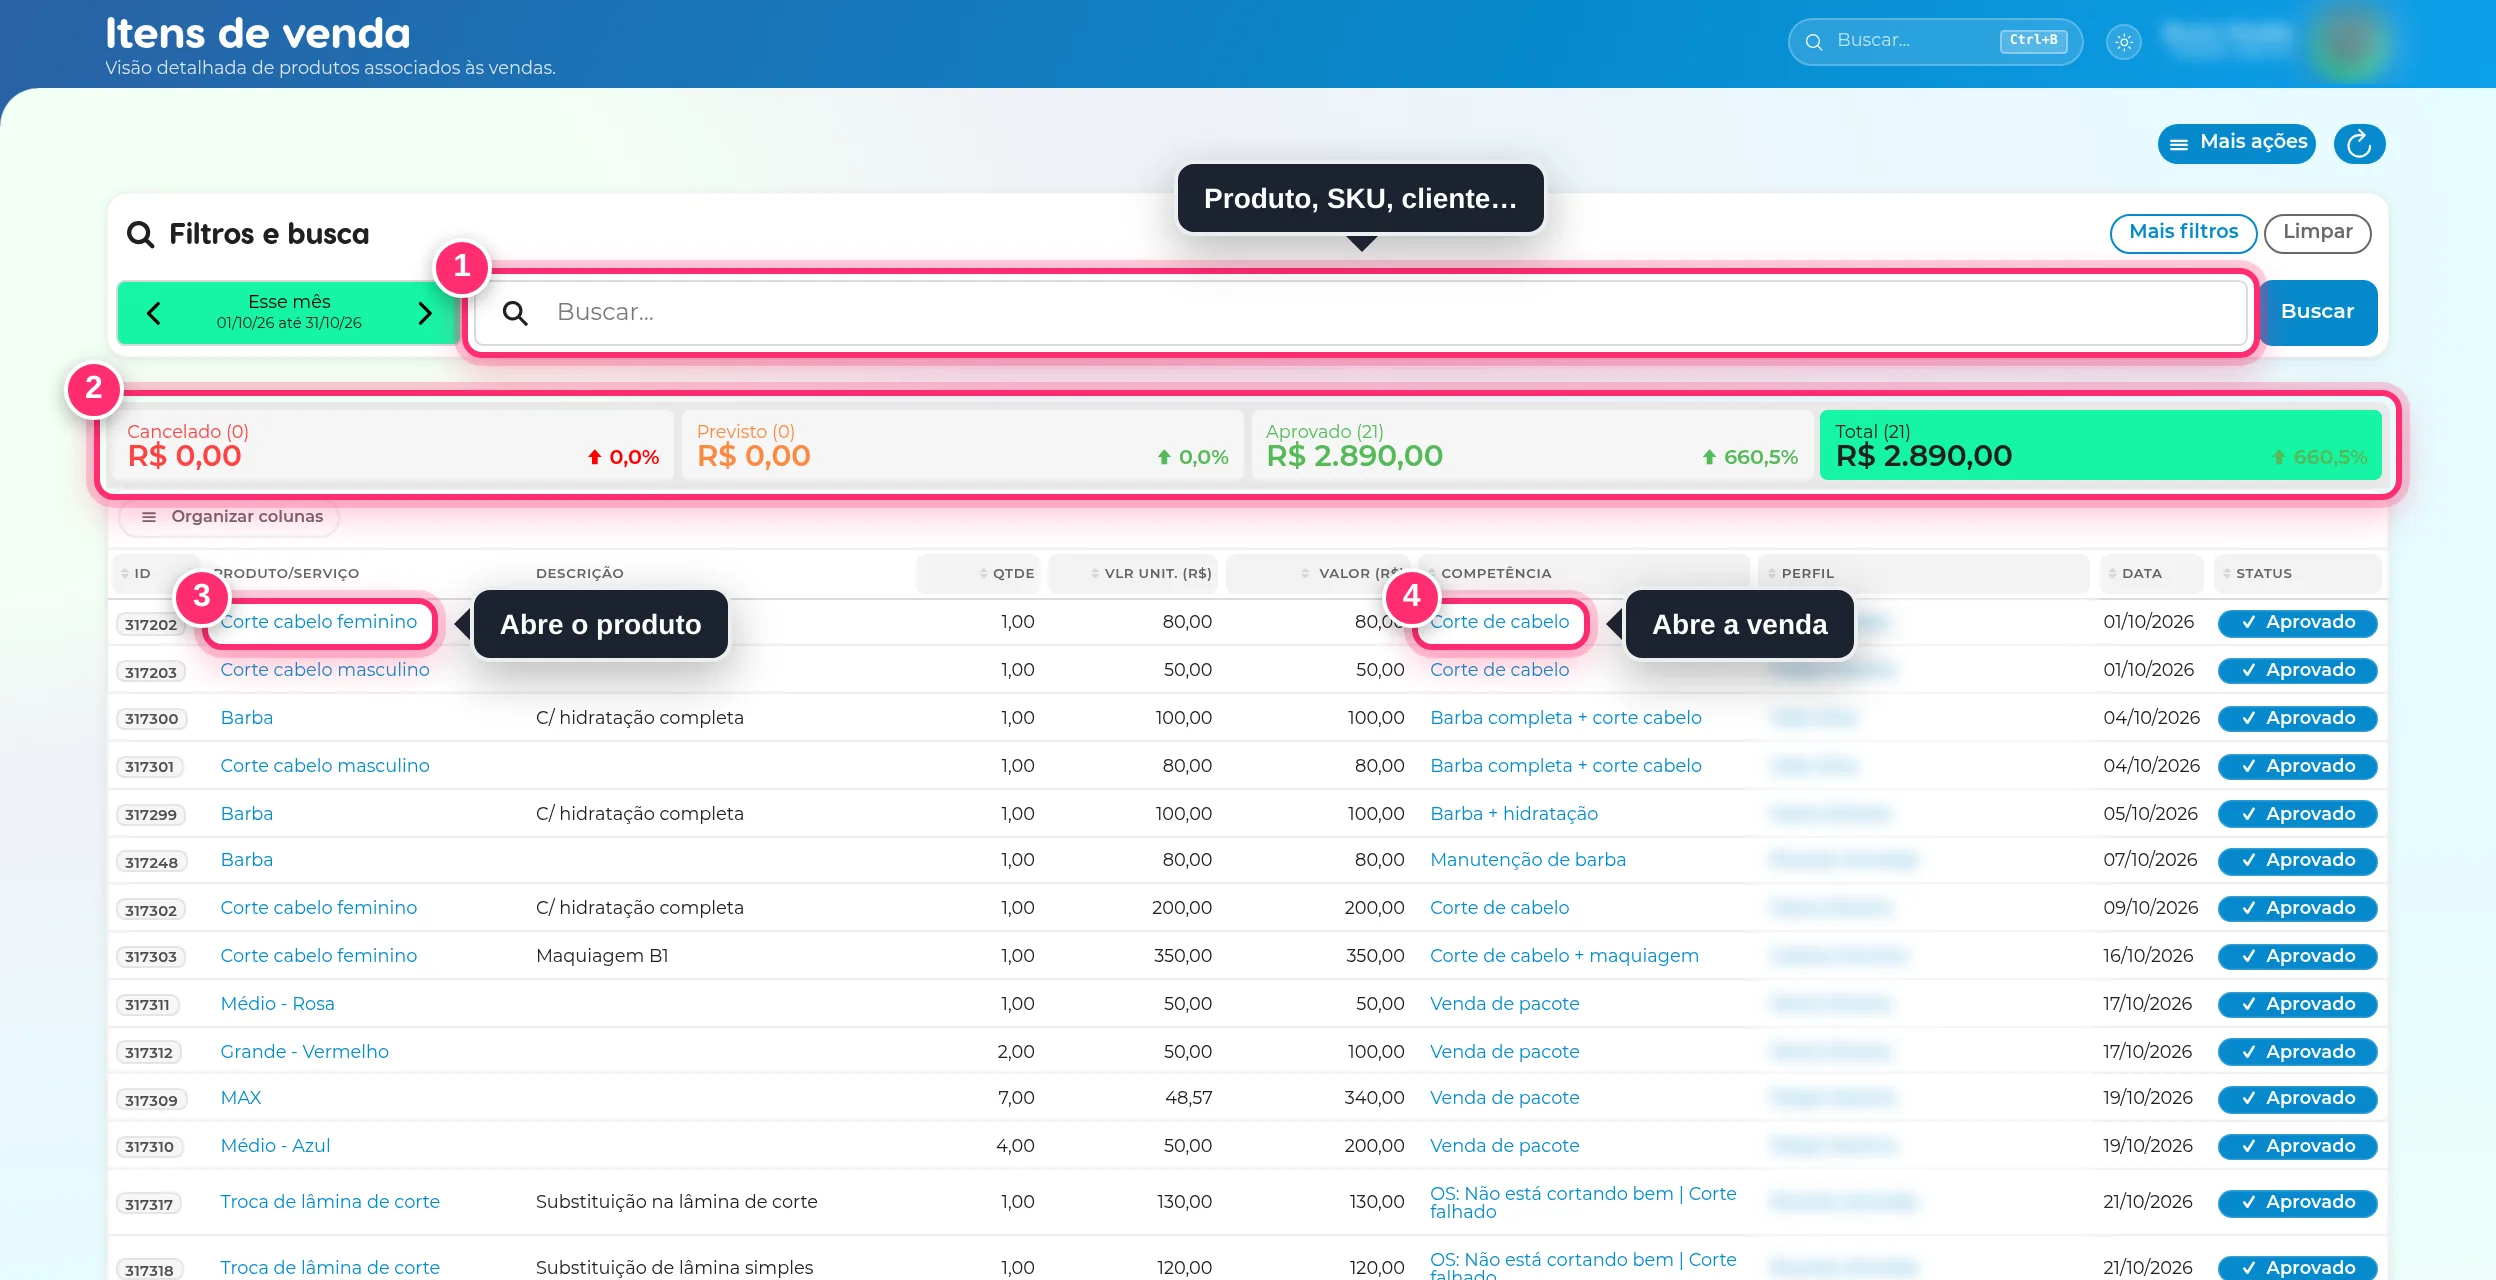Click Aprovado status badge in row 317317
Screen dimensions: 2496x1280
2297,1203
